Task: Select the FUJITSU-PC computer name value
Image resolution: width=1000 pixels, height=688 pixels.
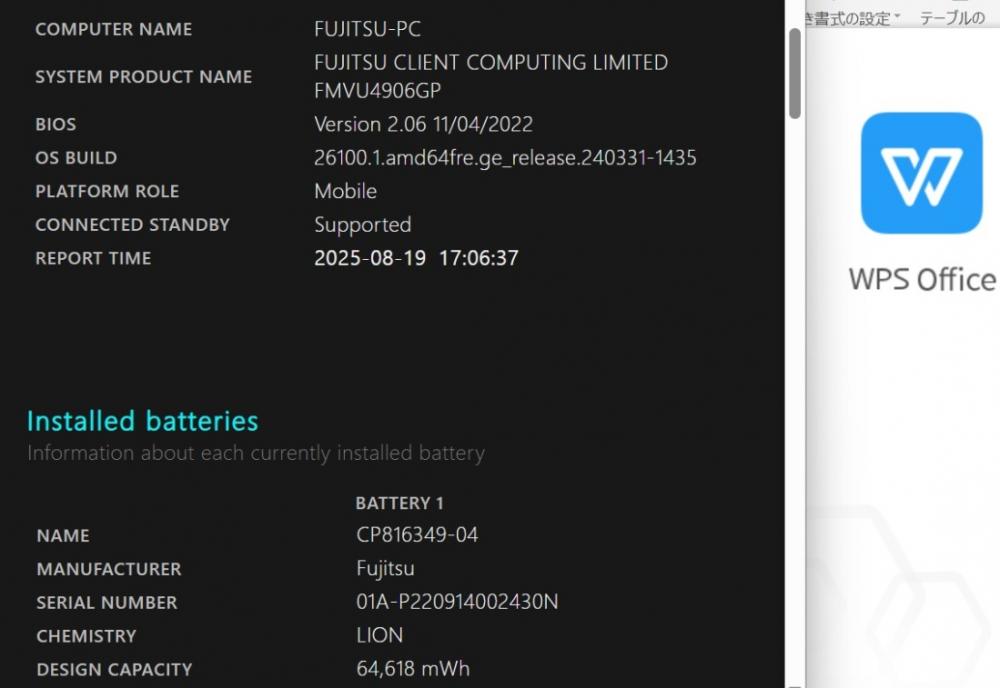Action: (x=367, y=29)
